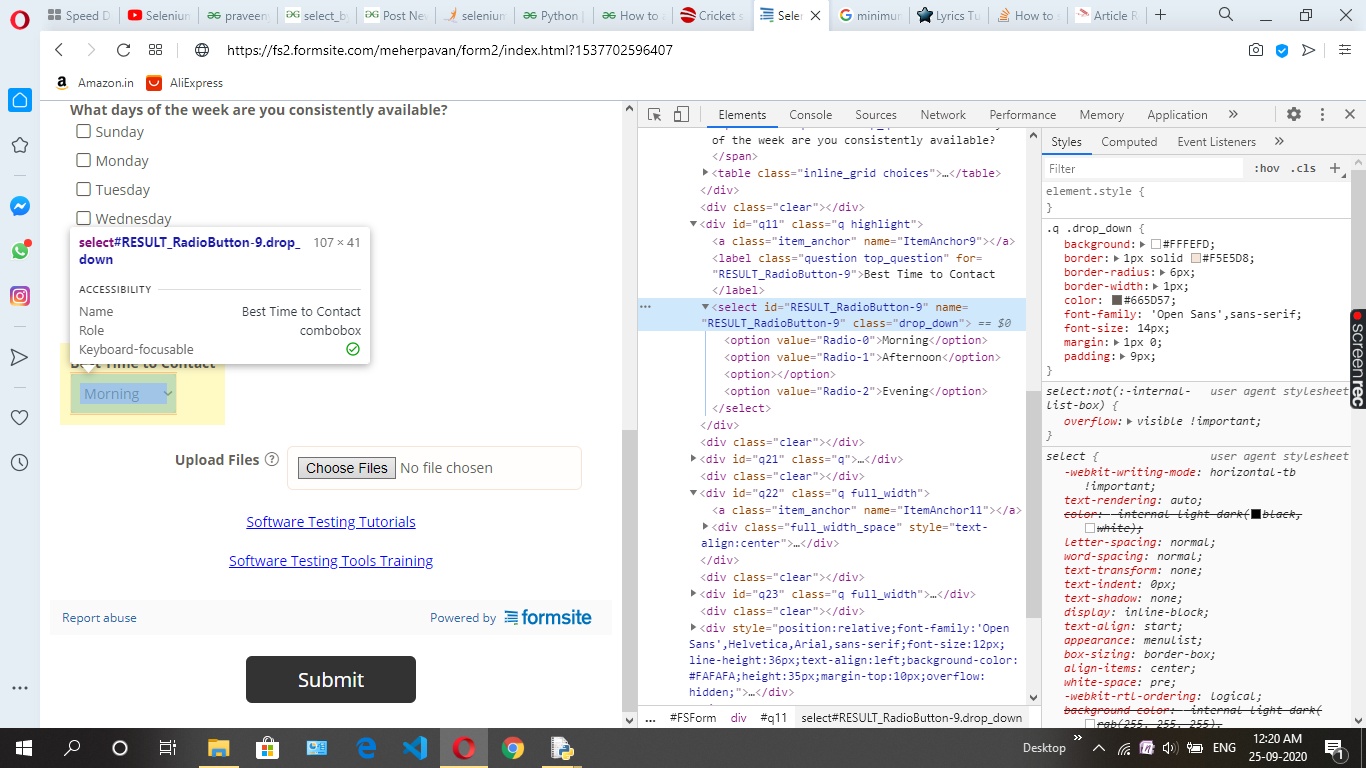Check the Sunday checkbox
1366x768 pixels.
coord(84,132)
